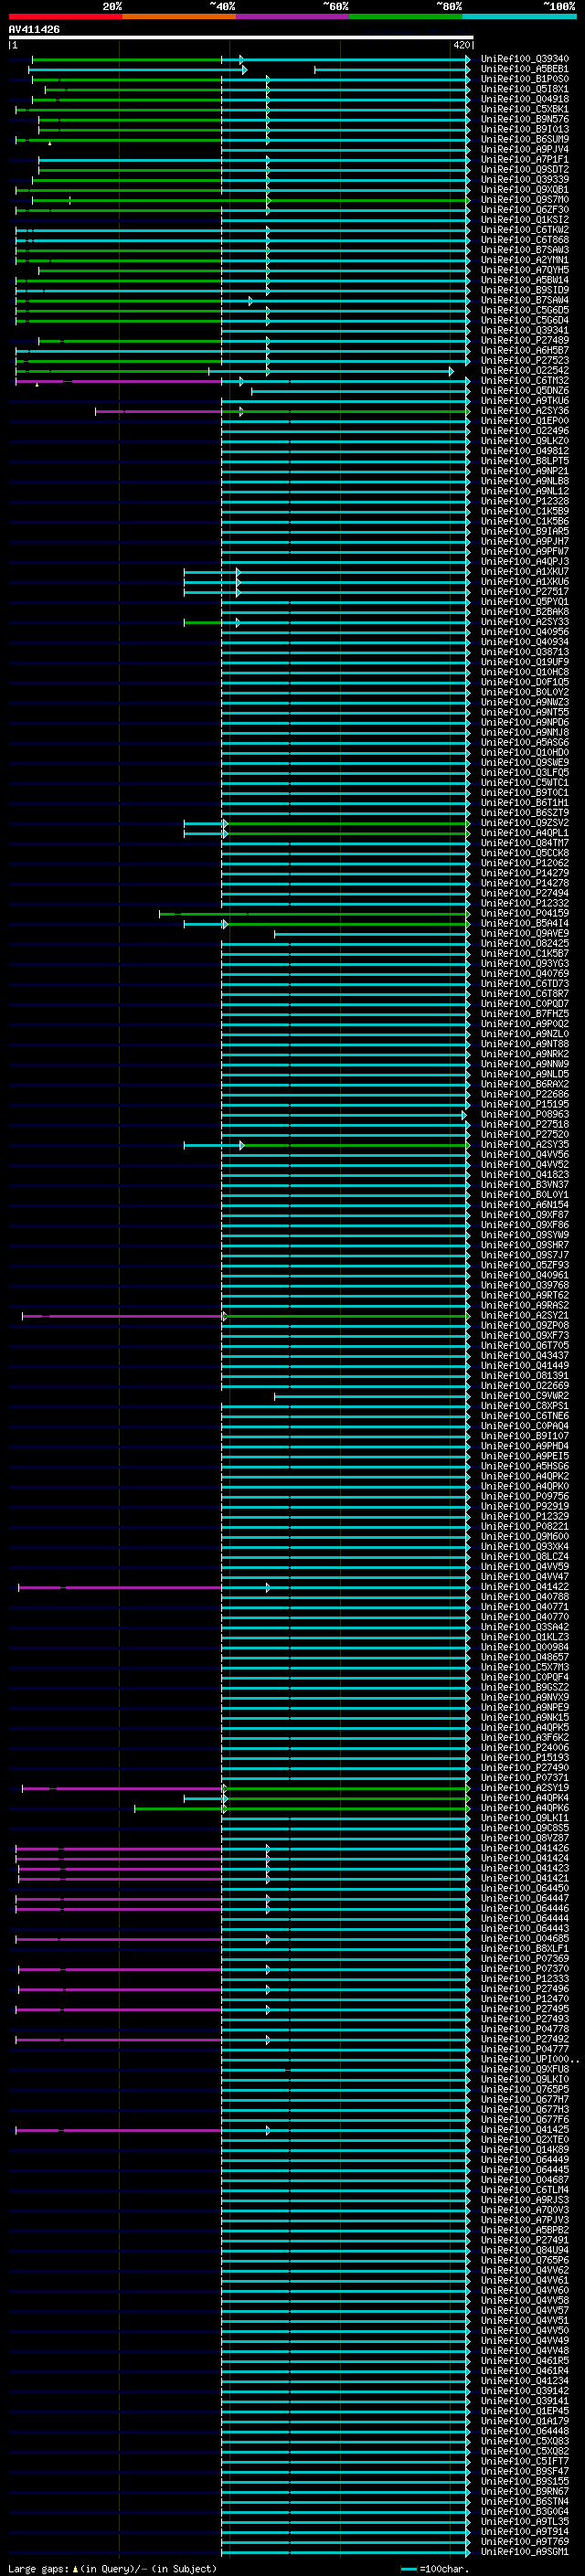Click the red segment of the identity legend
The height and width of the screenshot is (2576, 585).
click(x=65, y=16)
